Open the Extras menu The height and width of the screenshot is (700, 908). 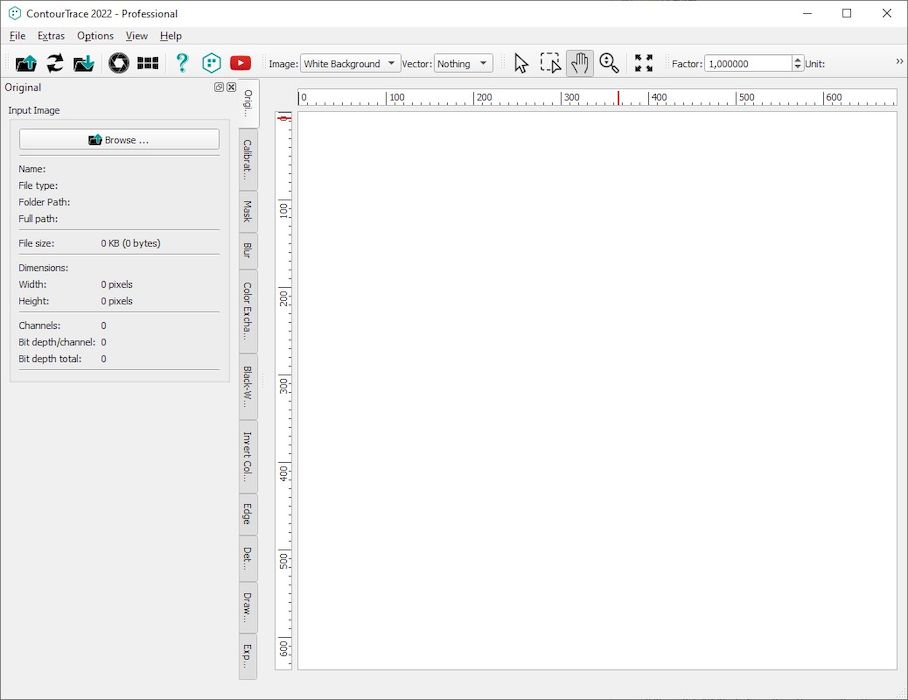pos(51,36)
